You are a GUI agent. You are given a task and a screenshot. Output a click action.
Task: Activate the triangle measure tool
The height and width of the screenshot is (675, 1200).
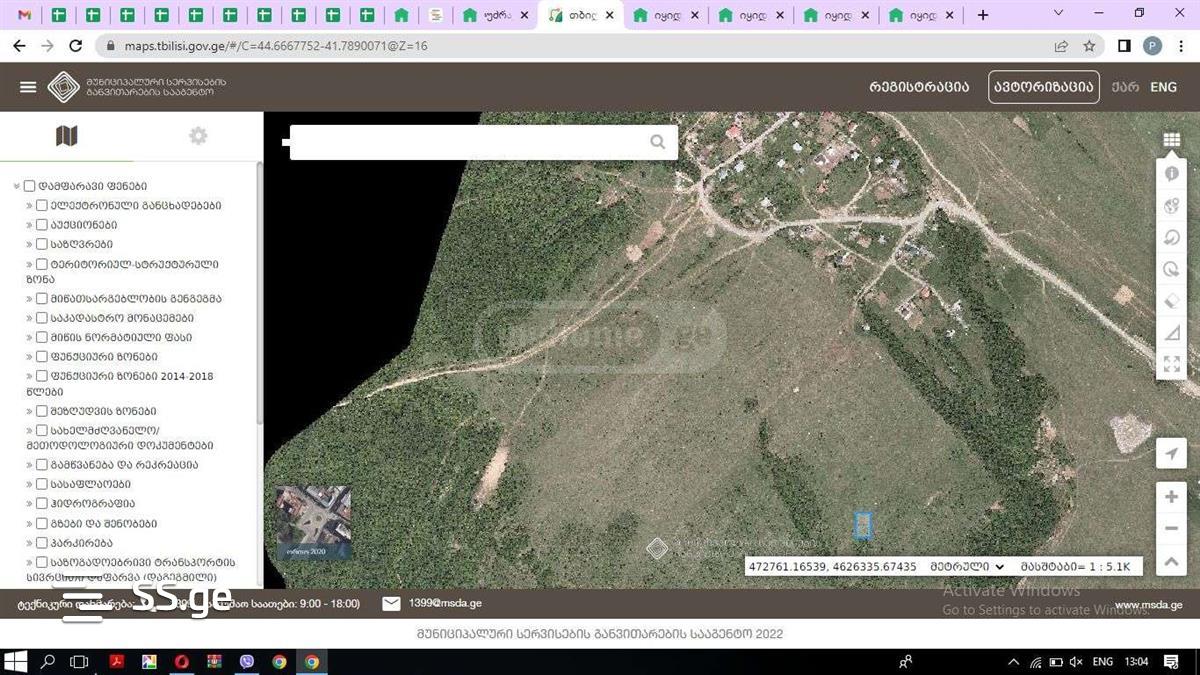coord(1171,333)
